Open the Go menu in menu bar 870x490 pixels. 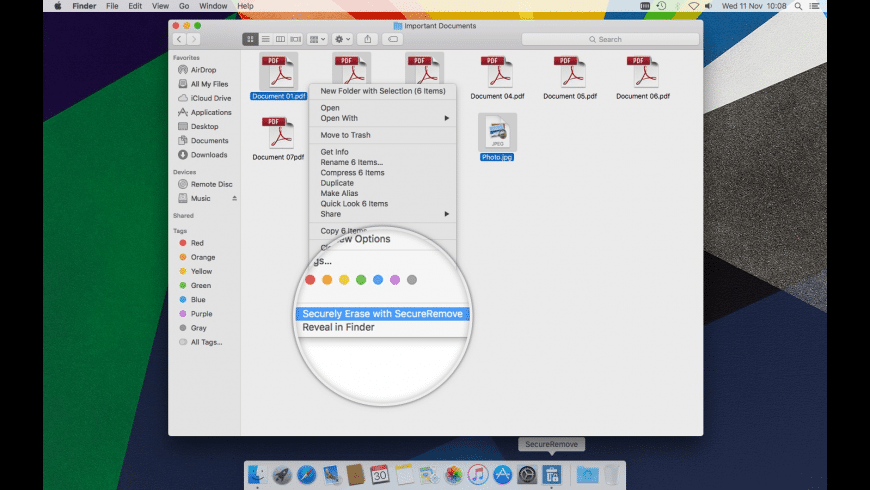click(x=184, y=6)
